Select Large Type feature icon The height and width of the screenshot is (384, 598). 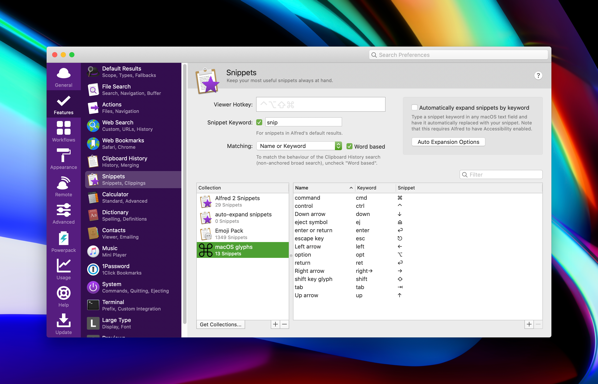tap(93, 323)
